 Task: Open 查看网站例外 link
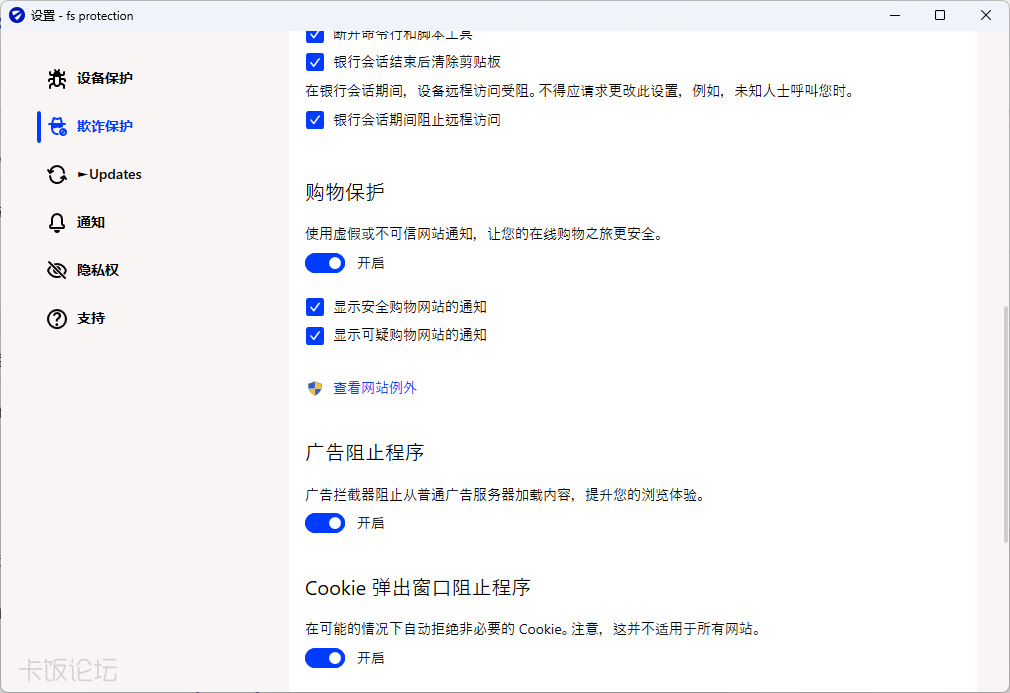375,388
